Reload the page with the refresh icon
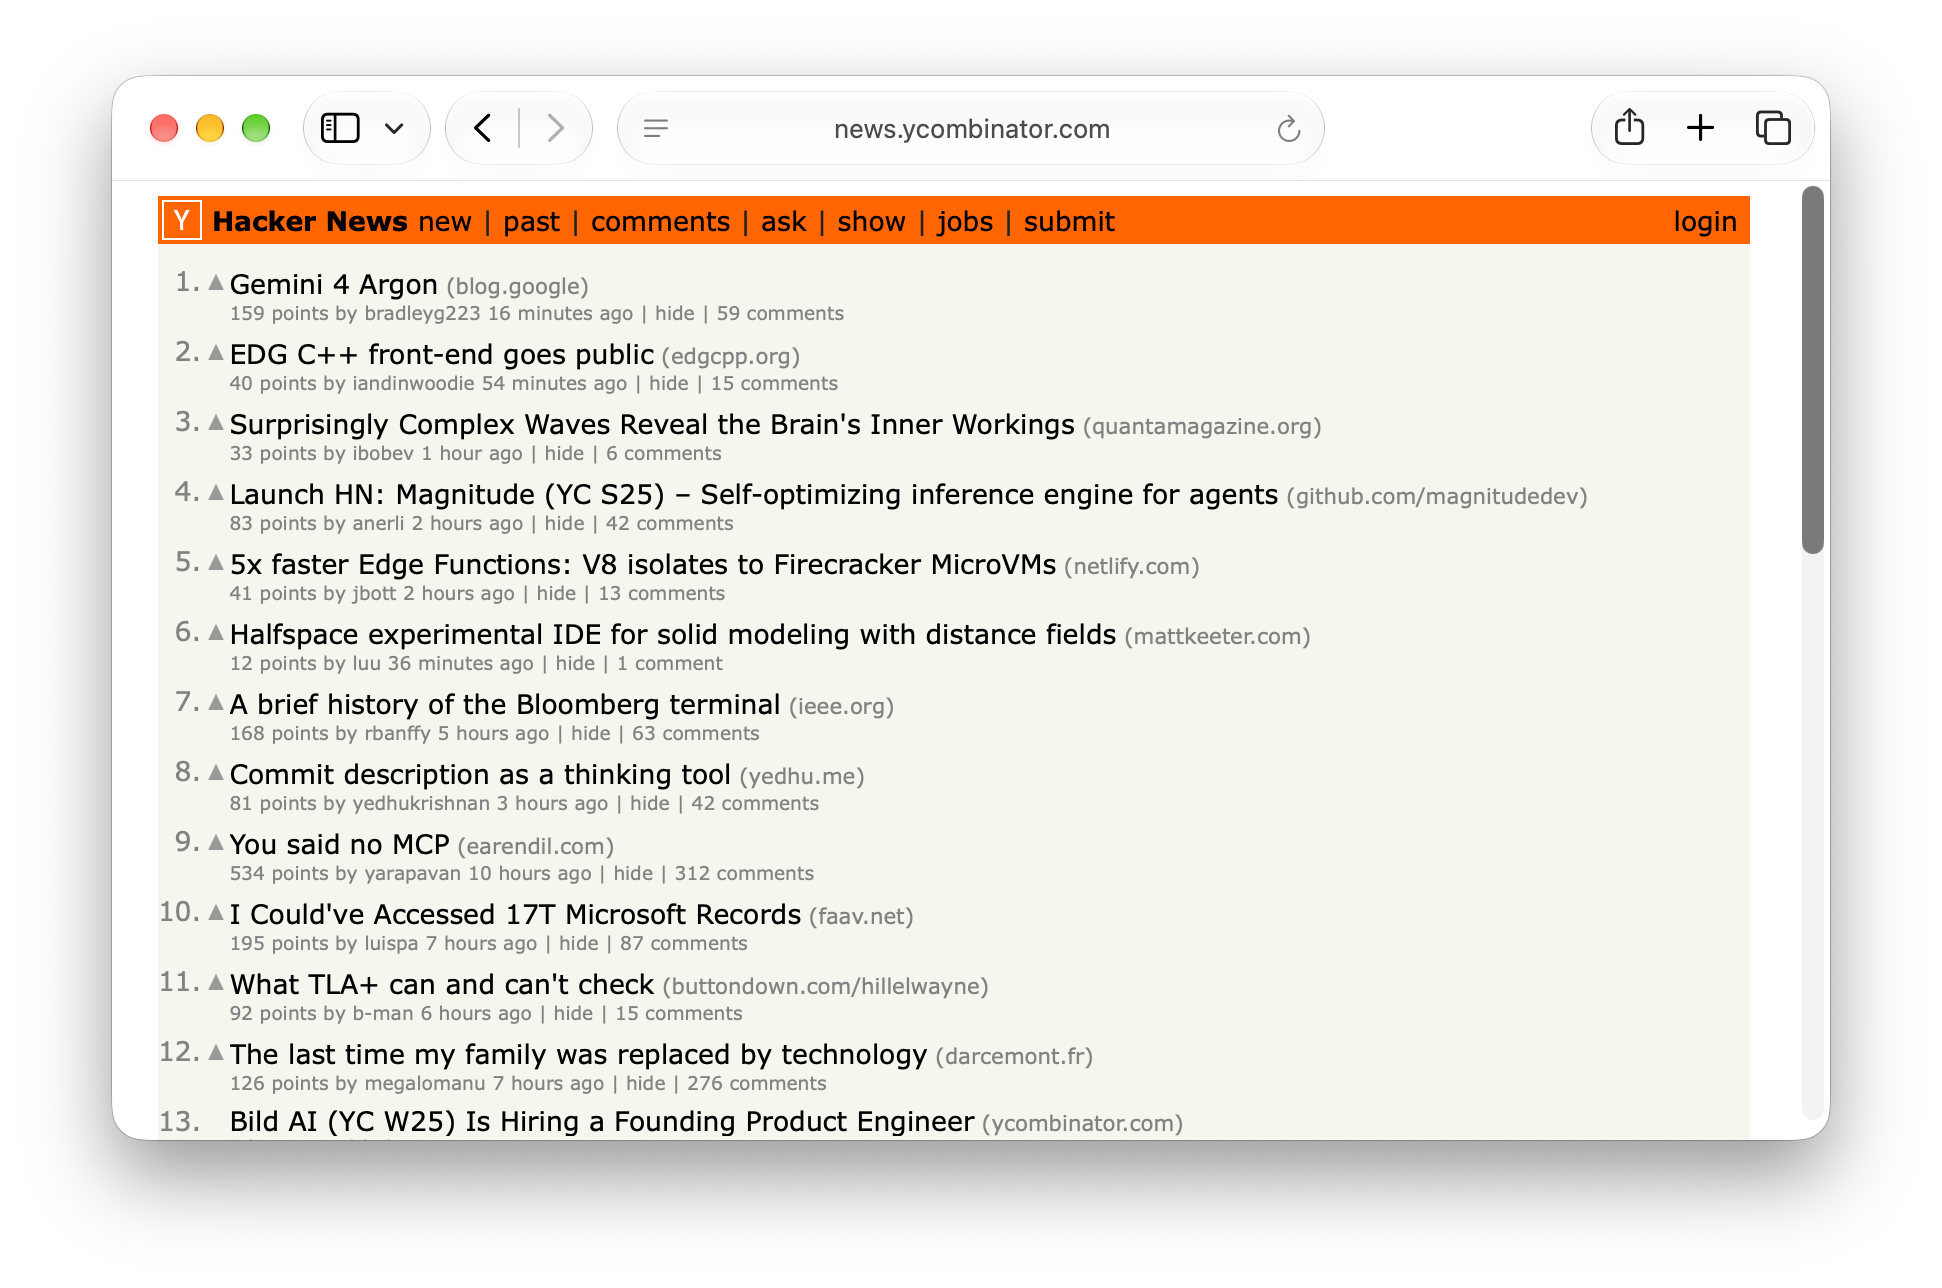1942x1288 pixels. (1288, 128)
